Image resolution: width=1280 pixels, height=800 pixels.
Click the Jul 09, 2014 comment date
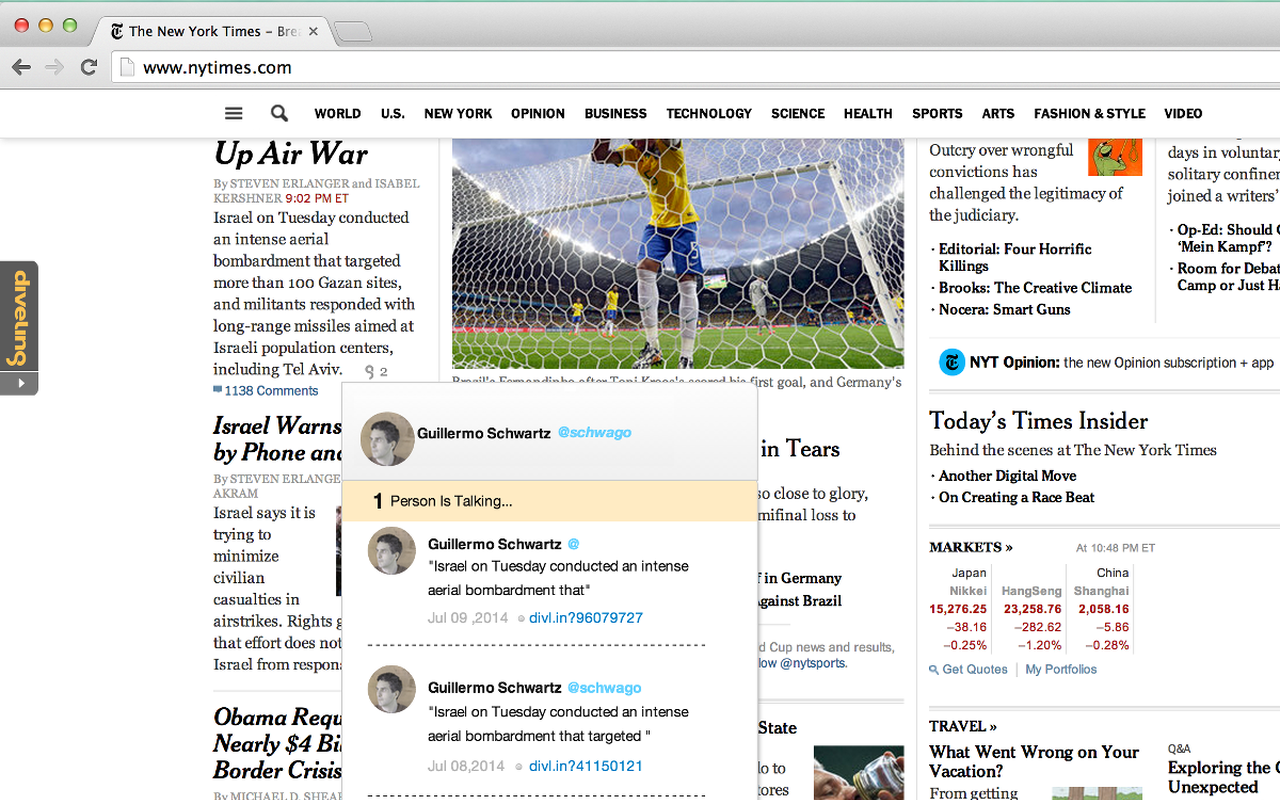pyautogui.click(x=466, y=618)
